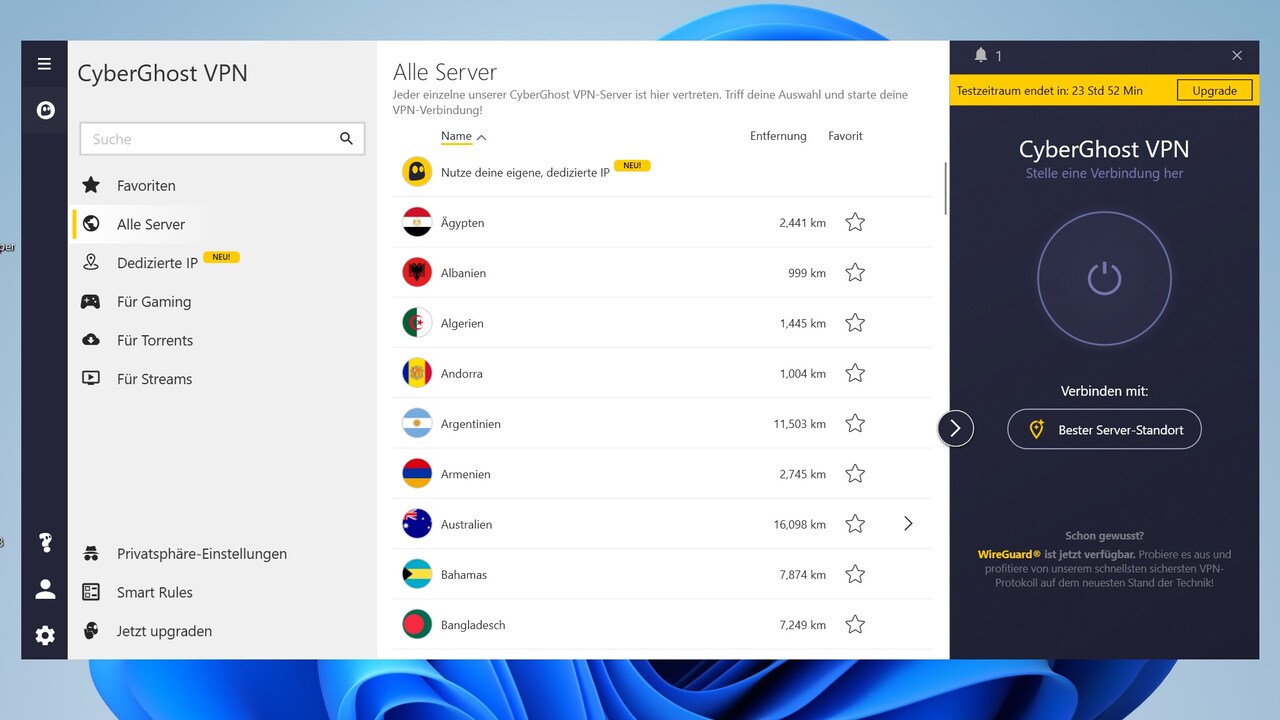Click the Bahamas flag icon
The image size is (1280, 720).
pos(417,574)
